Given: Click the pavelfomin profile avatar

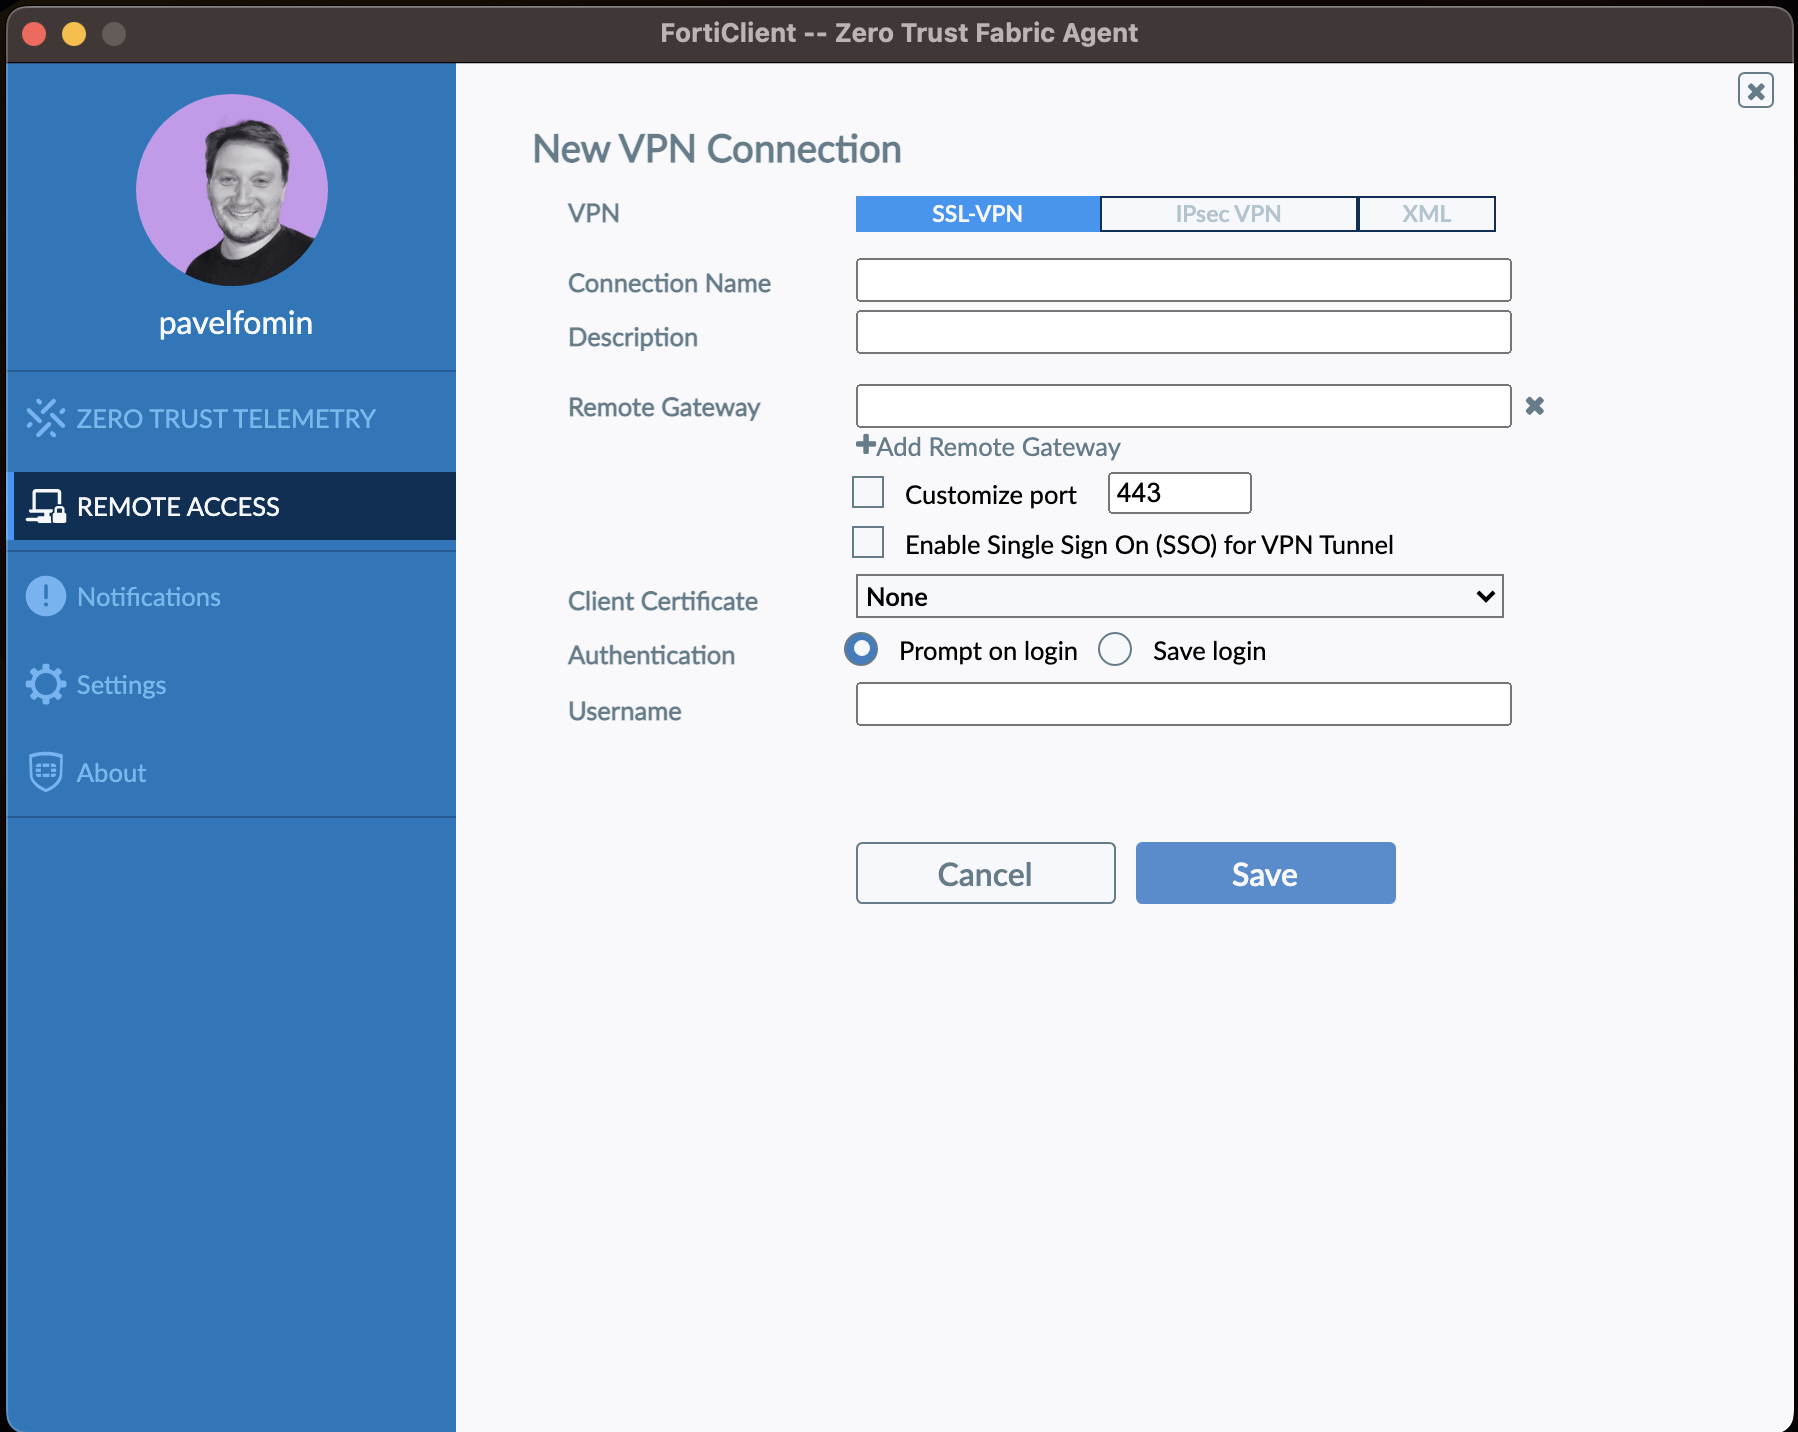Looking at the screenshot, I should pos(232,190).
